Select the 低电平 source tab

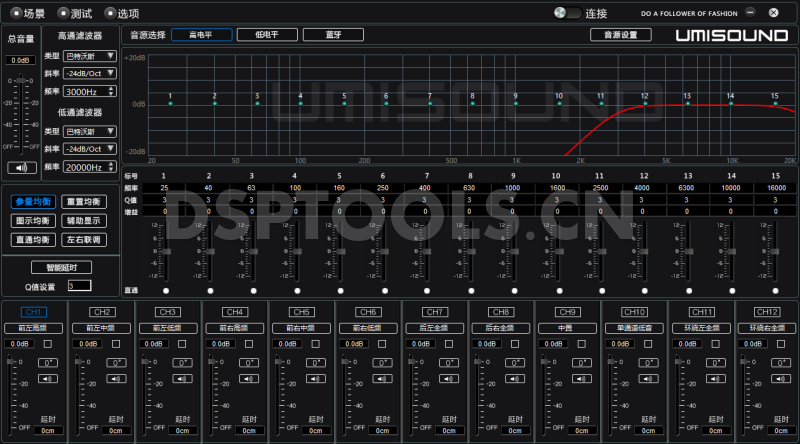point(267,35)
